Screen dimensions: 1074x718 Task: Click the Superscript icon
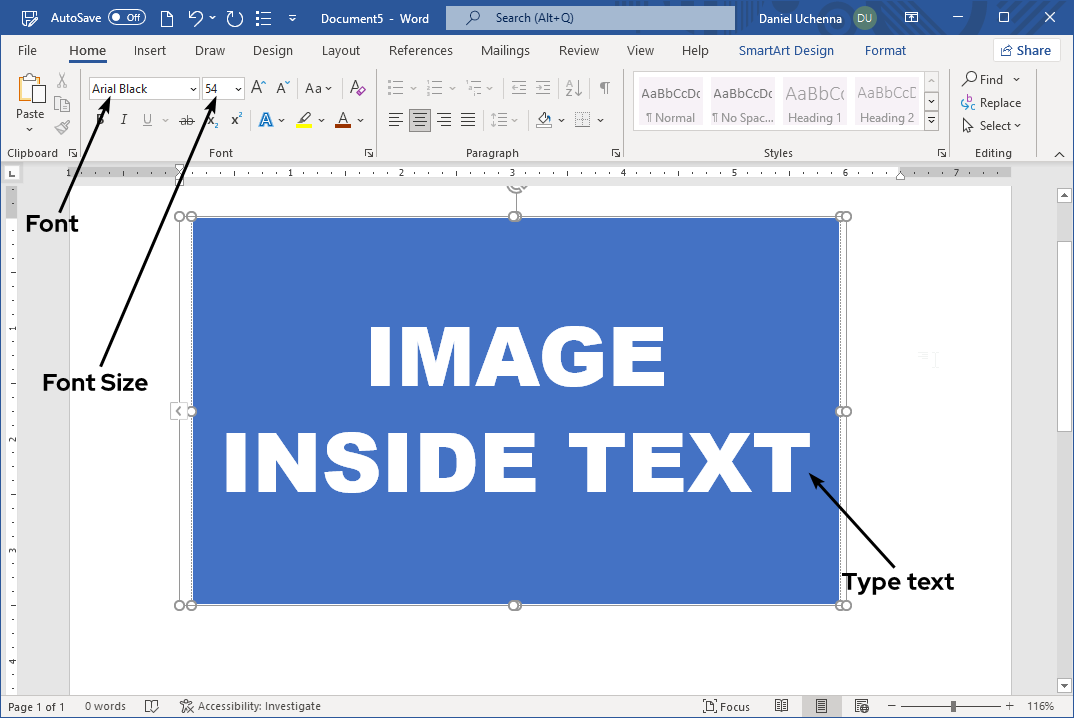tap(234, 120)
